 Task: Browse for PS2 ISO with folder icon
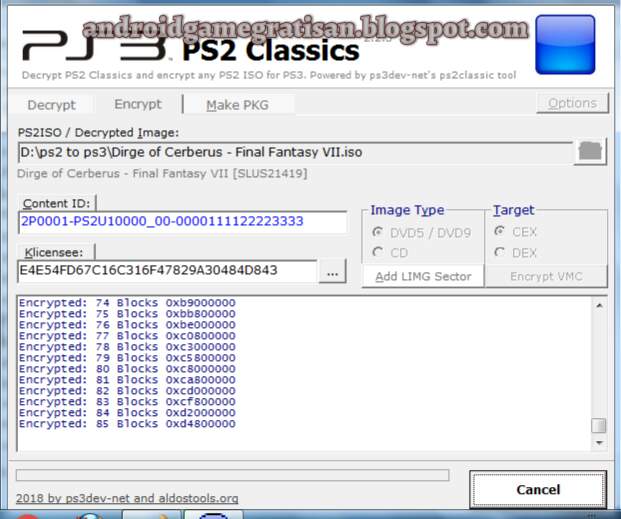[590, 152]
